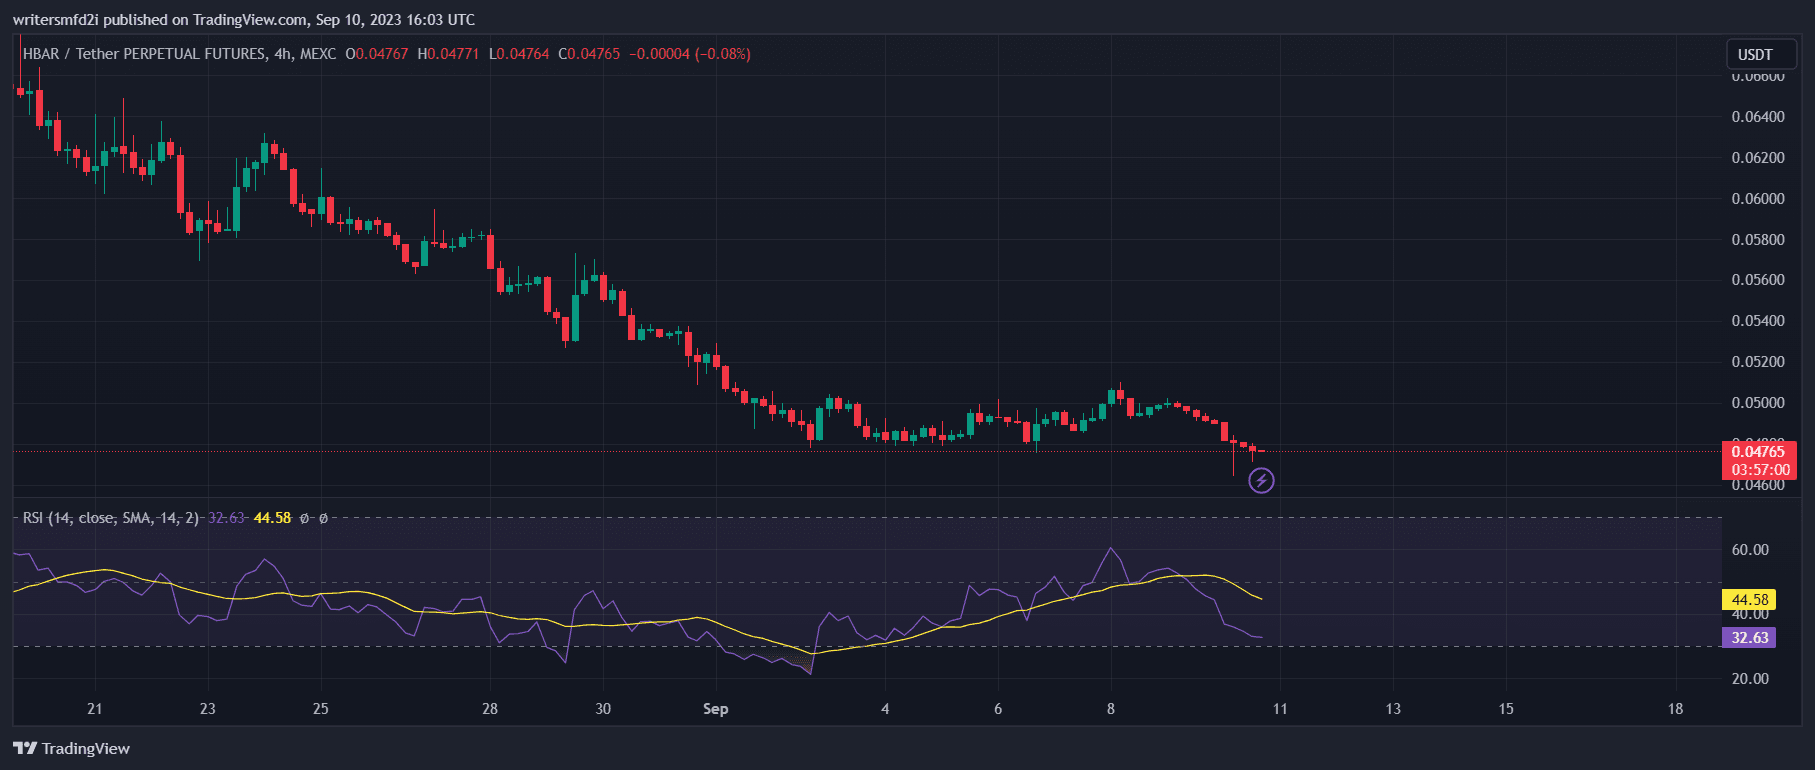The height and width of the screenshot is (770, 1815).
Task: Click the 'Sep' label on time axis
Action: coord(715,709)
